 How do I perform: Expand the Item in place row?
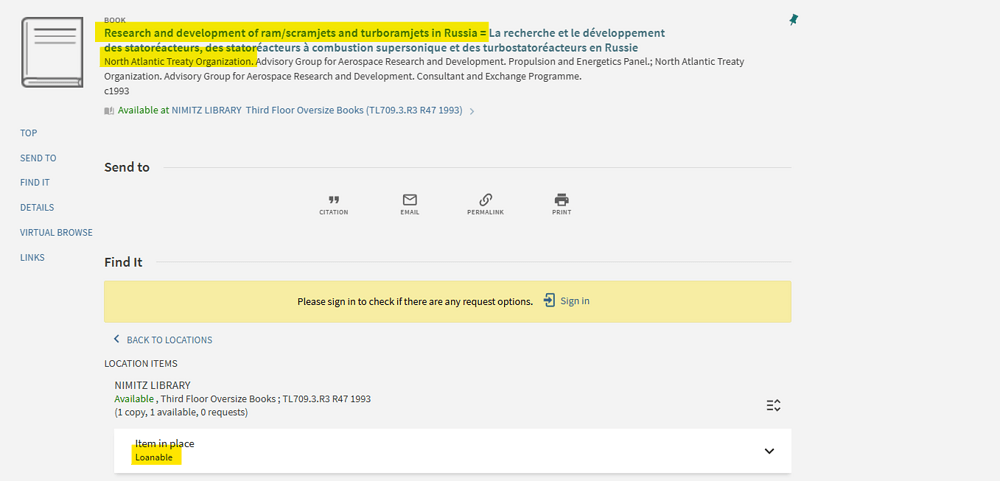tap(768, 451)
